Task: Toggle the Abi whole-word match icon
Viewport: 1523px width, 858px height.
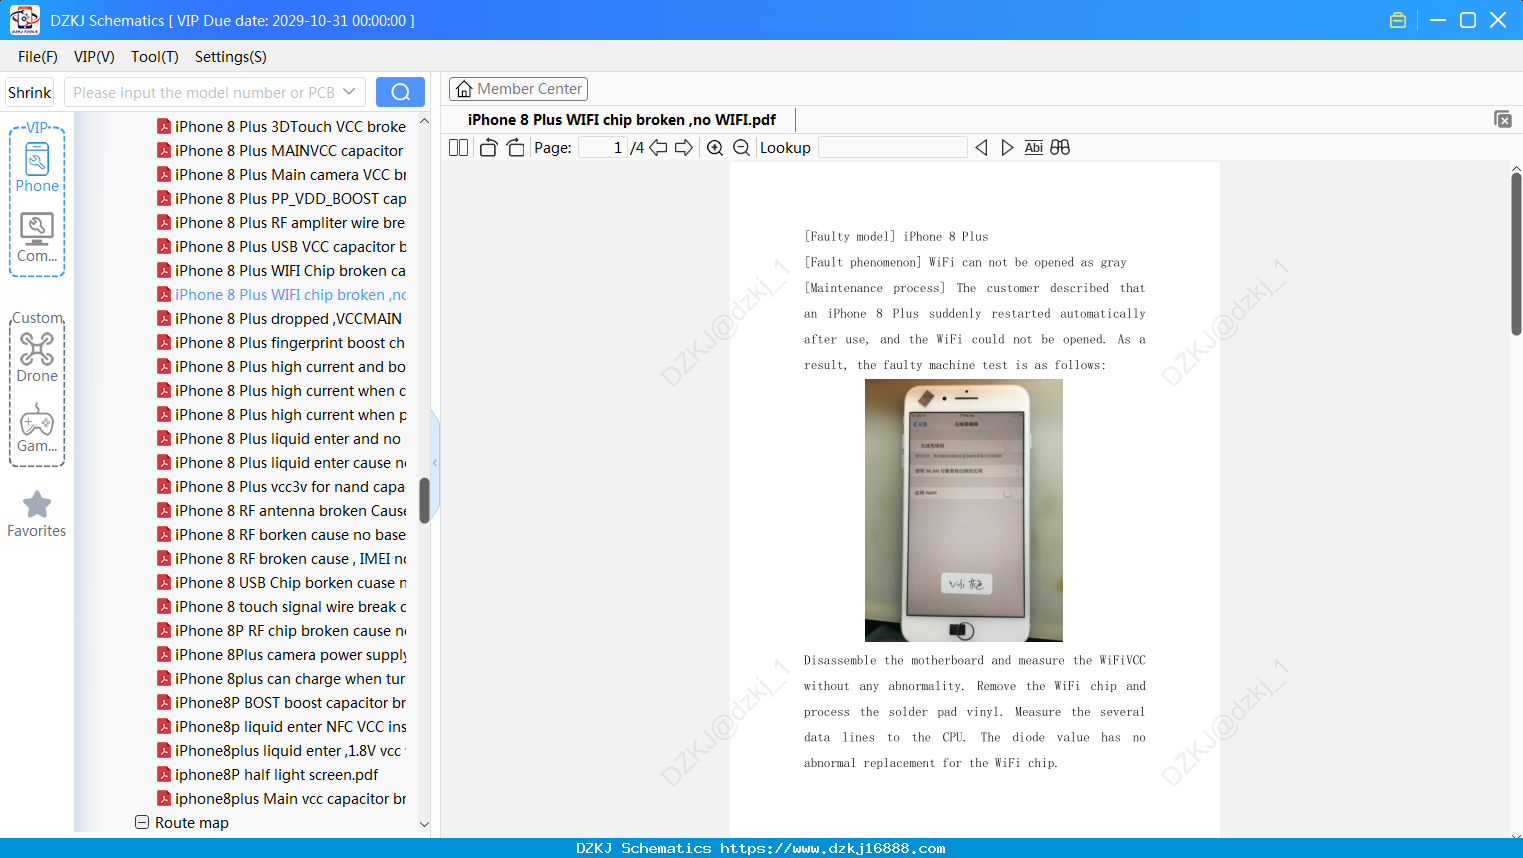Action: pos(1034,148)
